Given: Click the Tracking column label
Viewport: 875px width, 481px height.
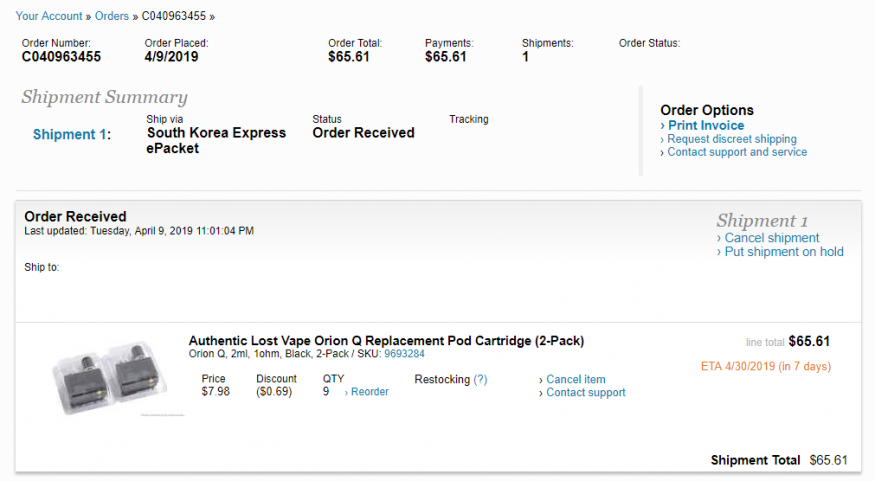Looking at the screenshot, I should (x=469, y=119).
